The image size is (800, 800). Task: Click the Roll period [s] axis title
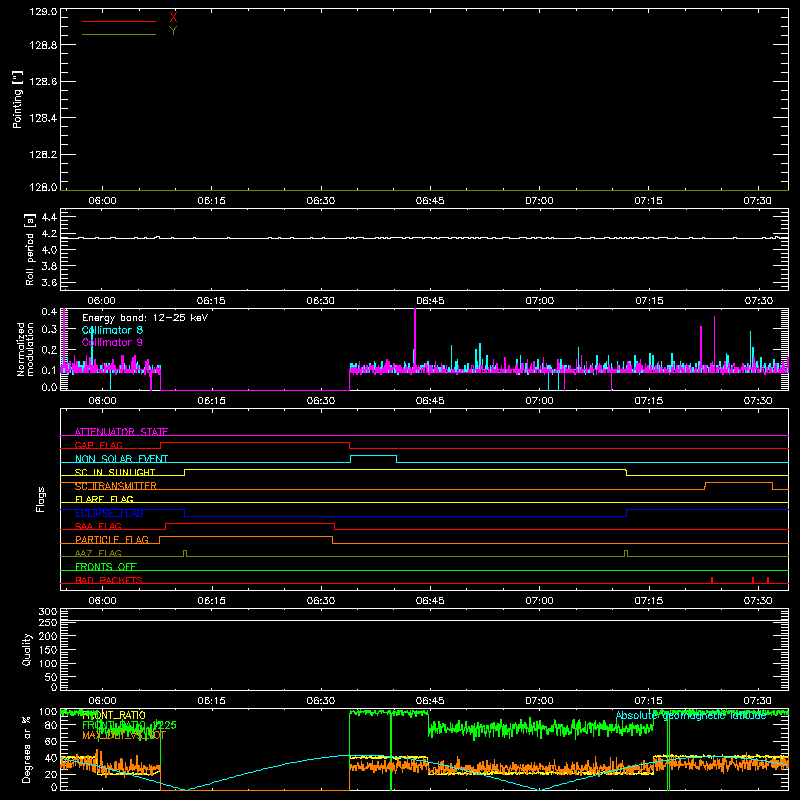(30, 249)
